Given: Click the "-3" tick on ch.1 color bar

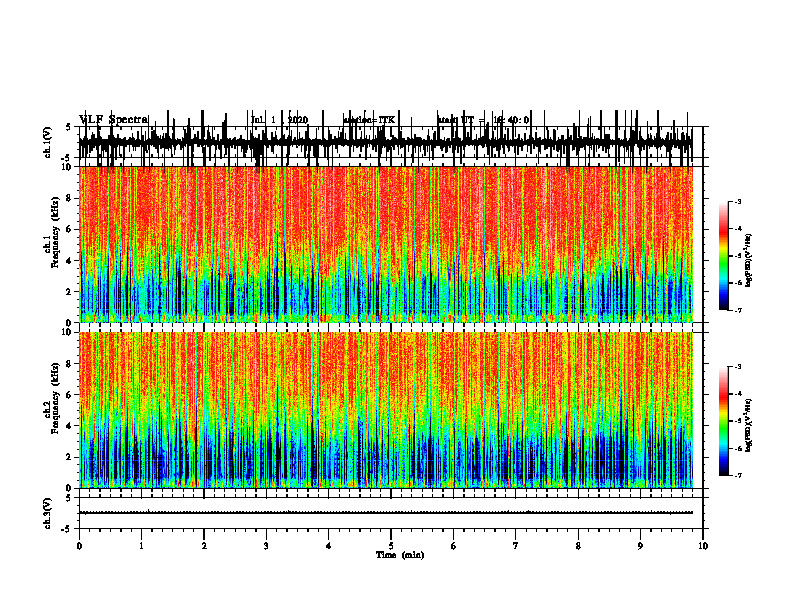Looking at the screenshot, I should pyautogui.click(x=737, y=201).
